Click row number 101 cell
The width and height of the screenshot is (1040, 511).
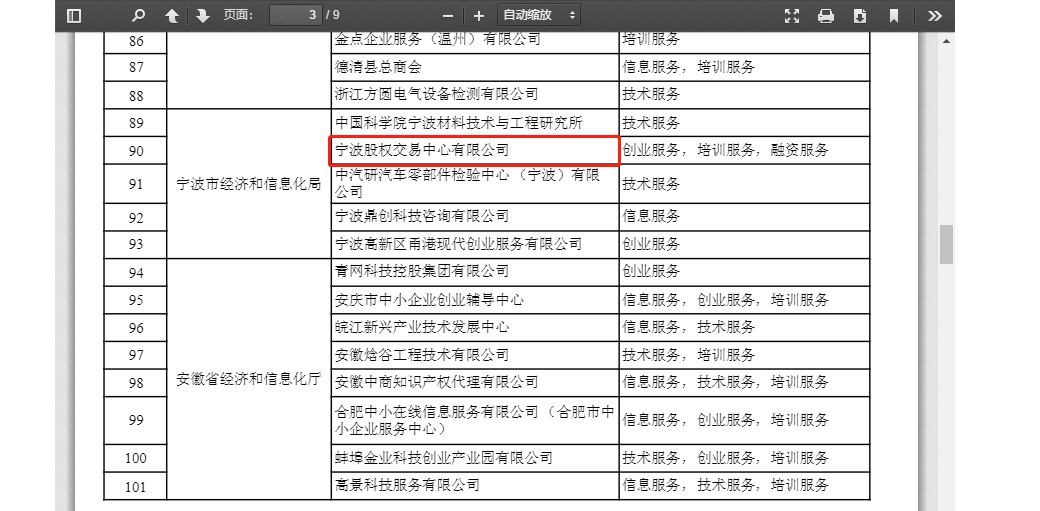[135, 486]
